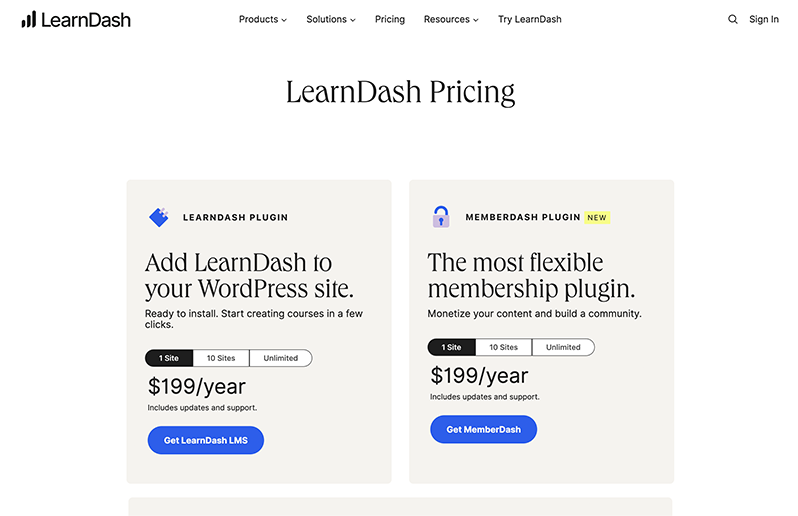The image size is (798, 516).
Task: Click the blue LearnDash plugin icon
Action: (158, 217)
